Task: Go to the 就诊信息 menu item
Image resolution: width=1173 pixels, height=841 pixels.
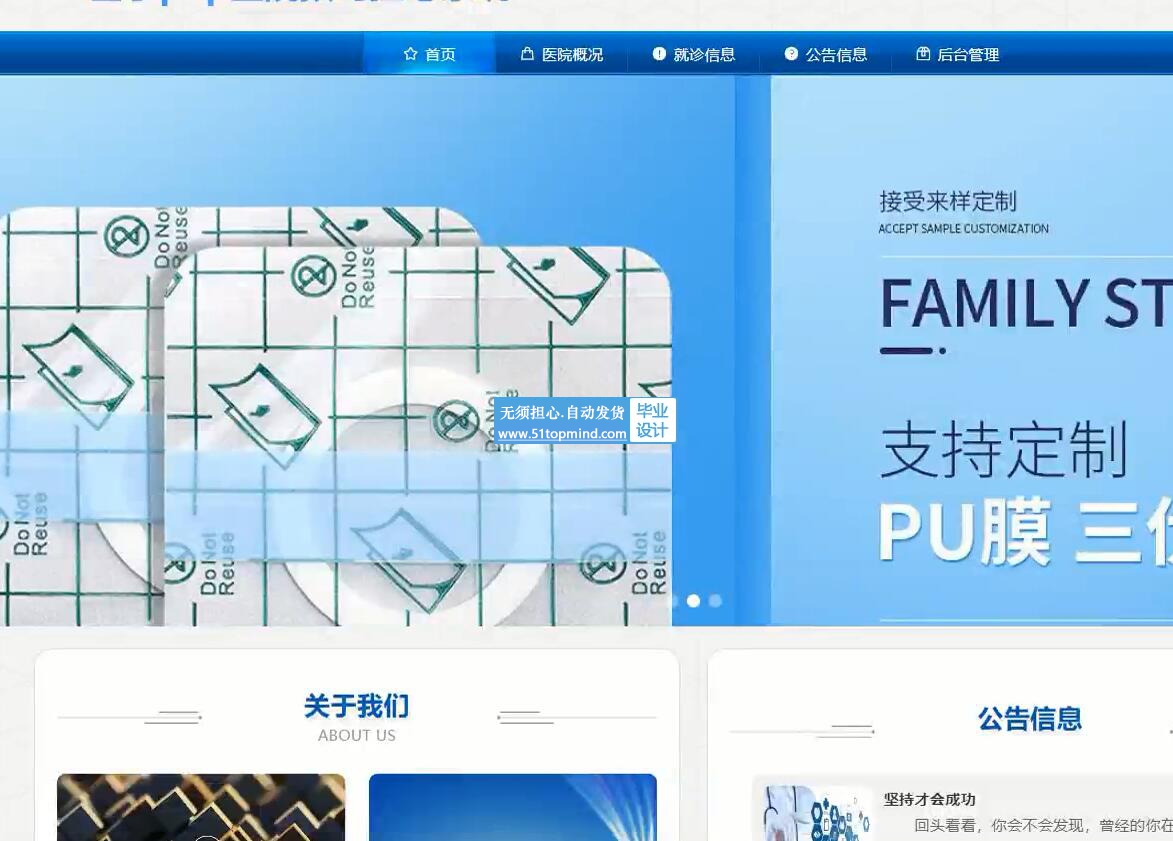Action: [x=693, y=54]
